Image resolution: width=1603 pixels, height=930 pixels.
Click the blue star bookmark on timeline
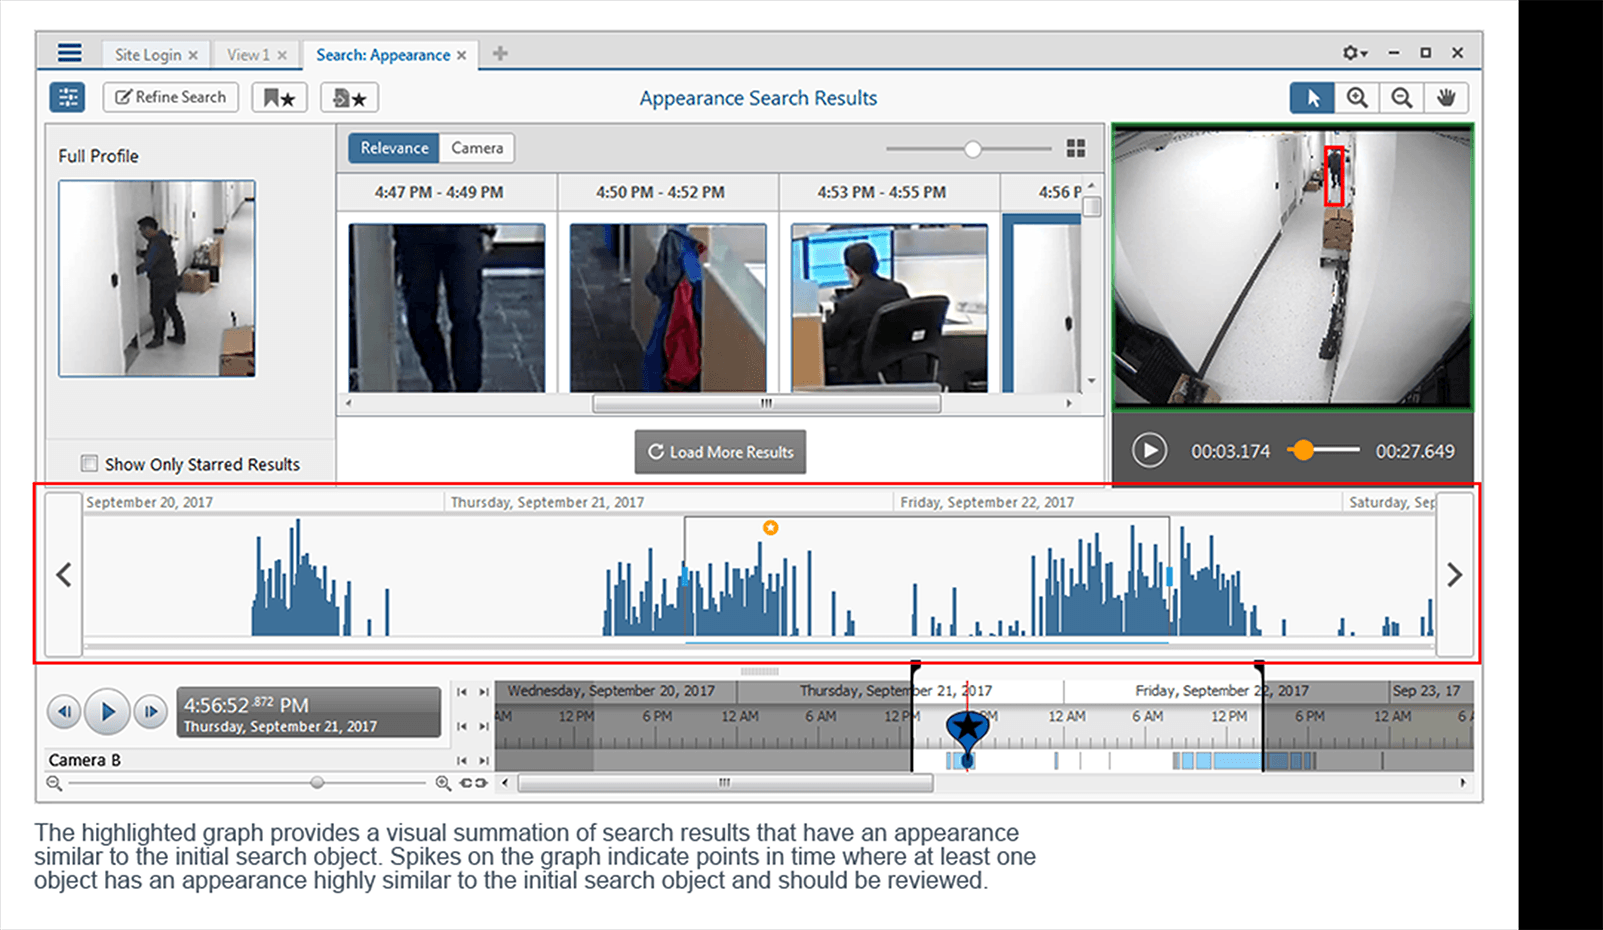point(967,728)
